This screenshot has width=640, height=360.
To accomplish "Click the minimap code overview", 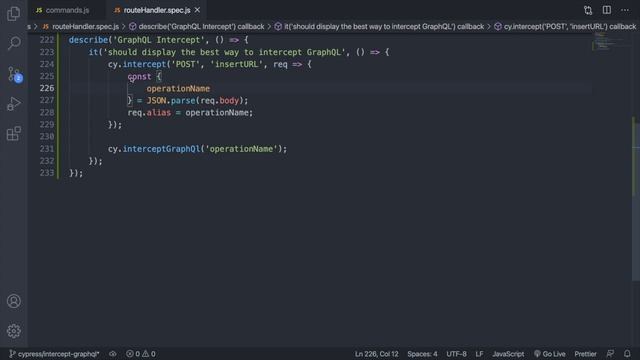I will [x=607, y=42].
